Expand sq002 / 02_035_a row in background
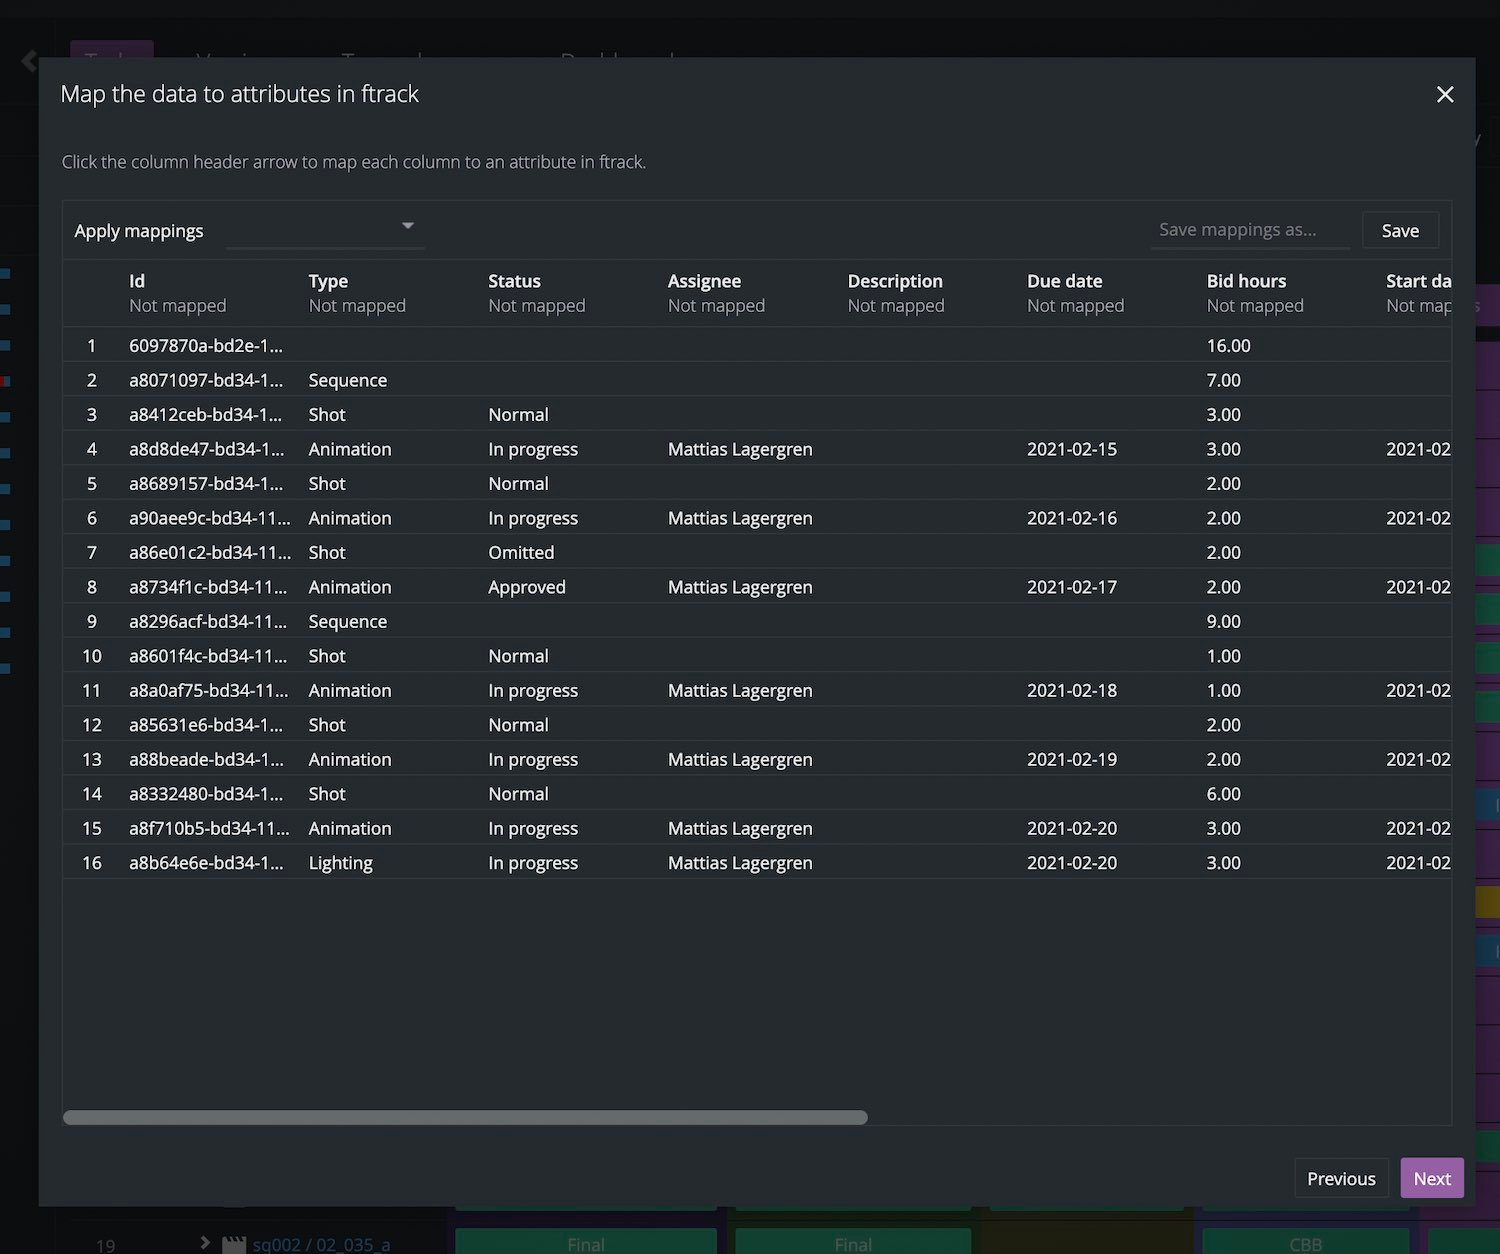Screen dimensions: 1500x1254 tap(205, 1242)
